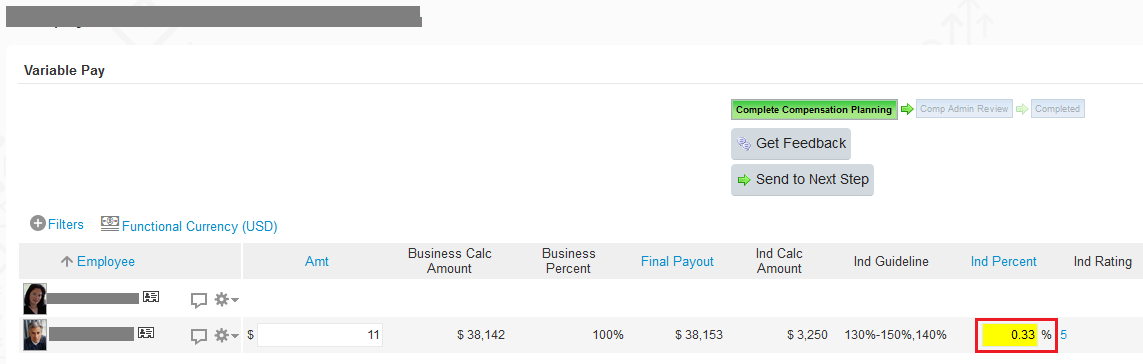Sort by Final Payout column header

coord(677,261)
